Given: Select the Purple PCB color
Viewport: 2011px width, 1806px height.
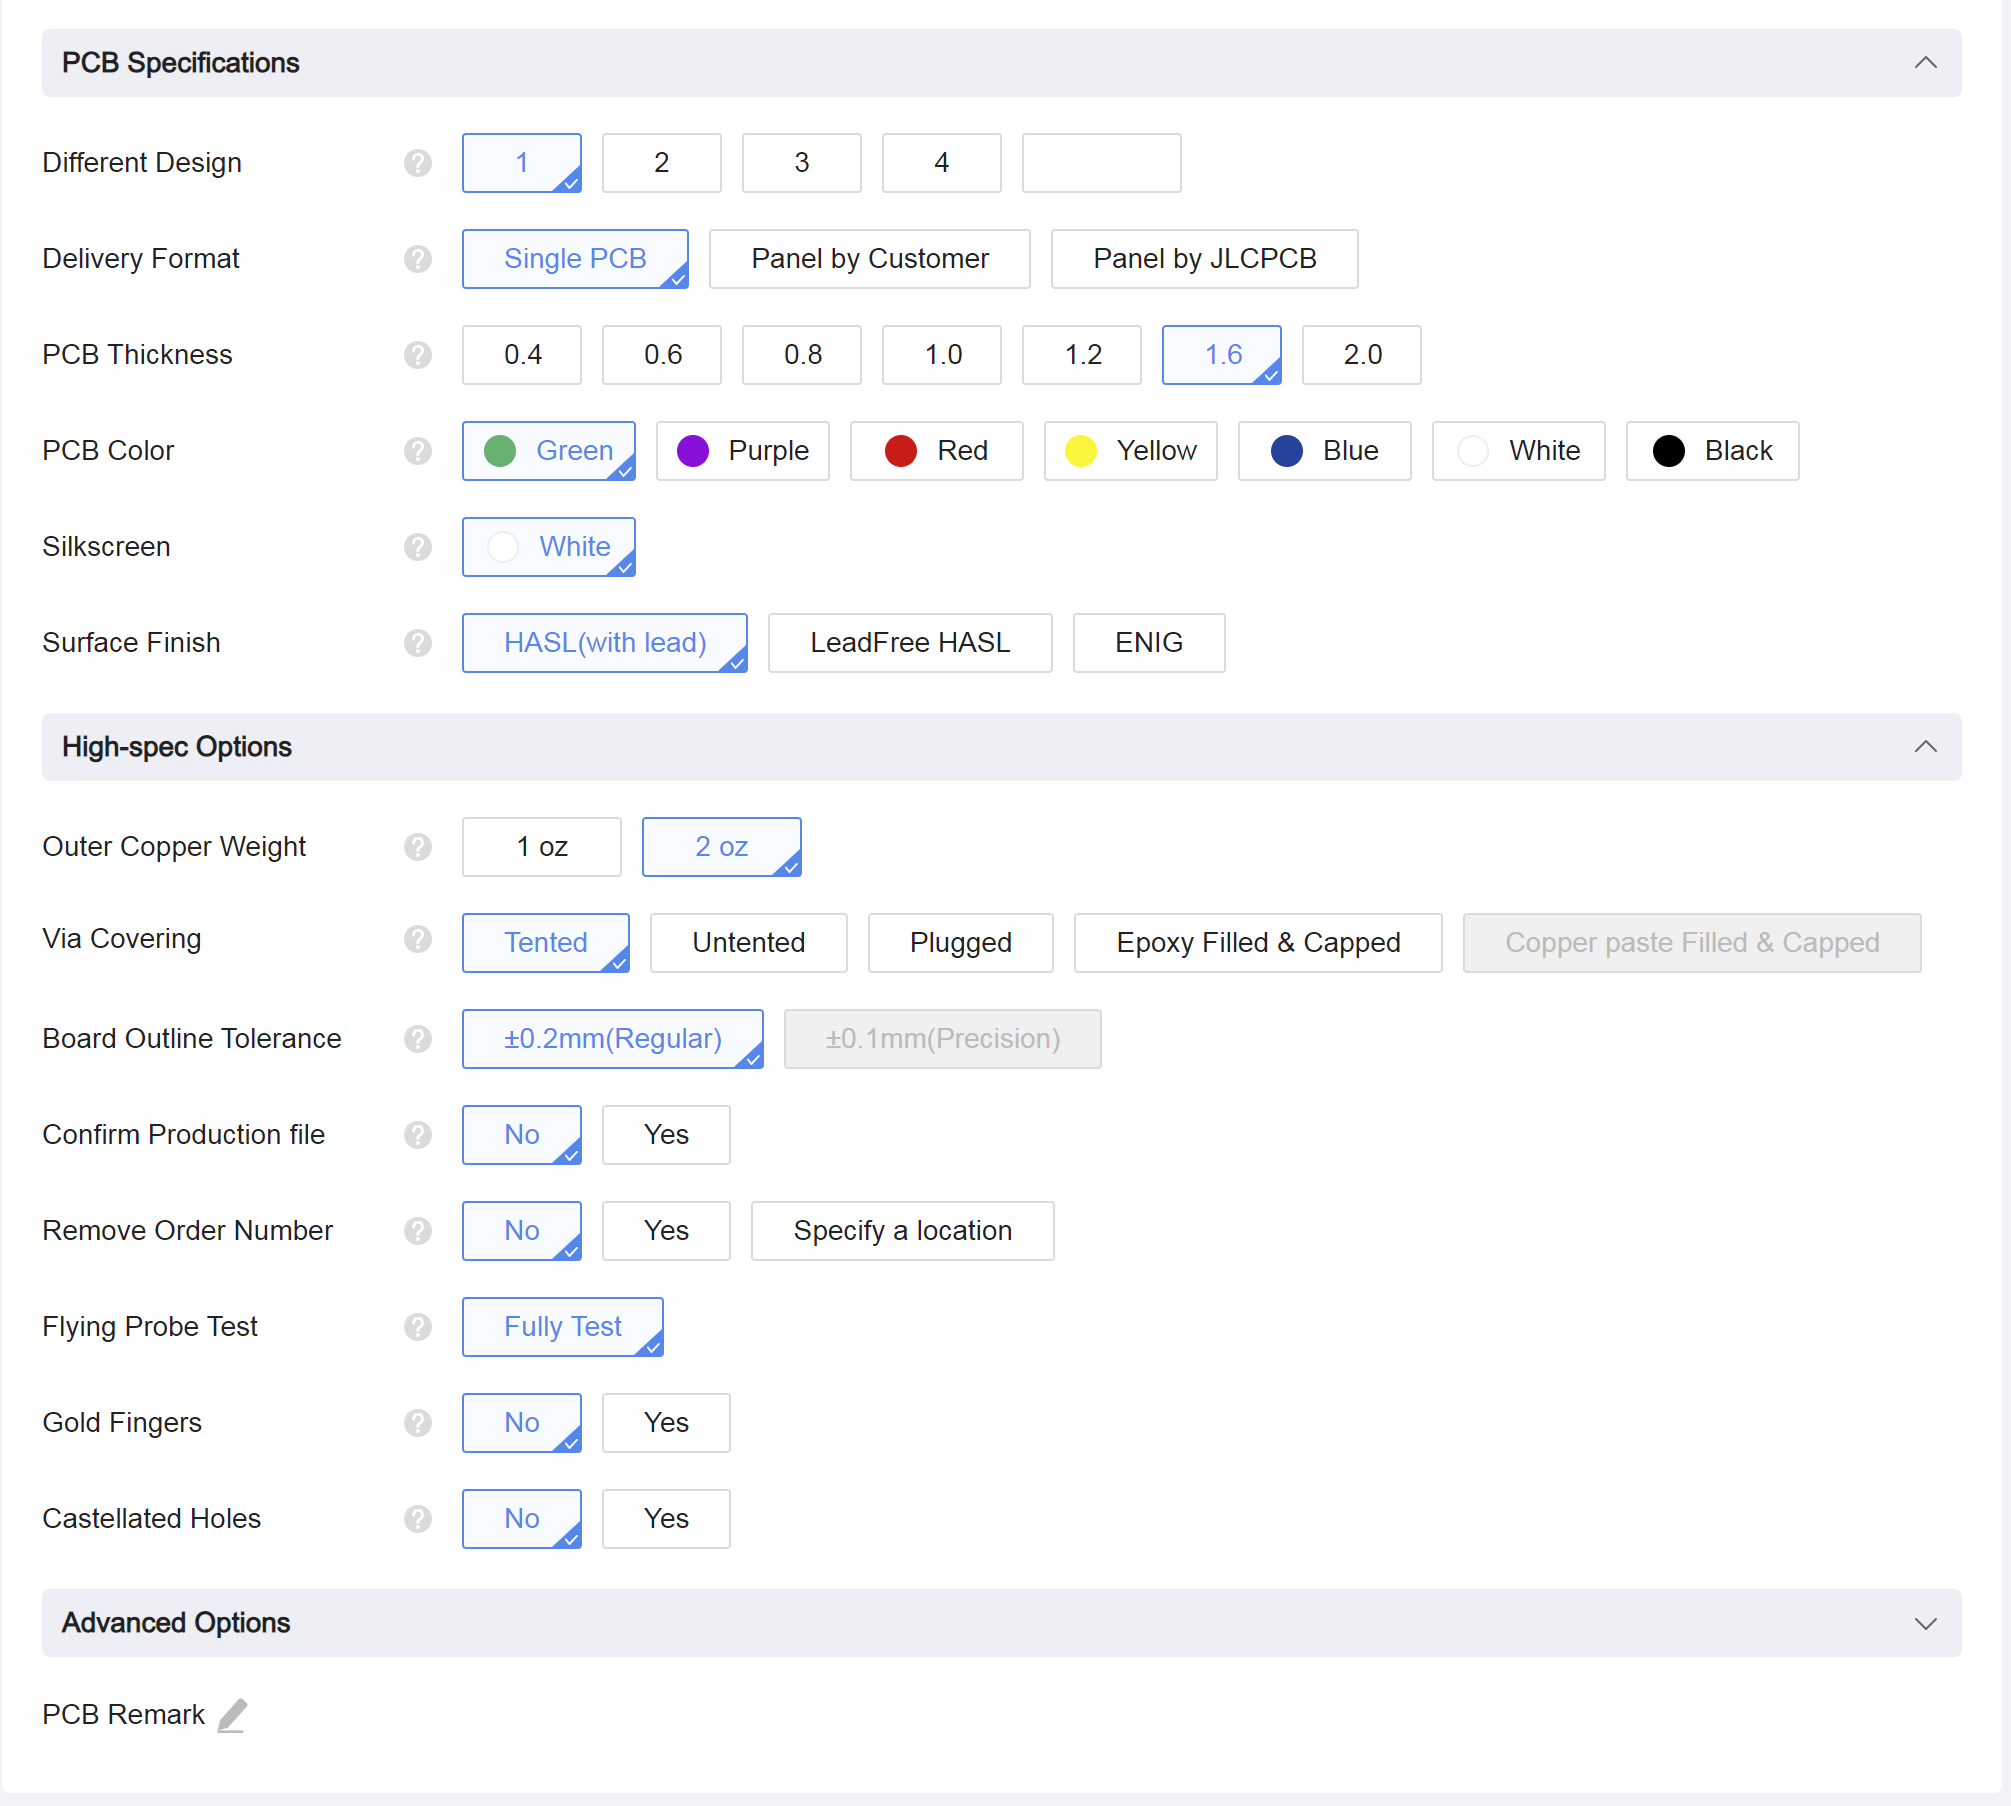Looking at the screenshot, I should click(742, 451).
